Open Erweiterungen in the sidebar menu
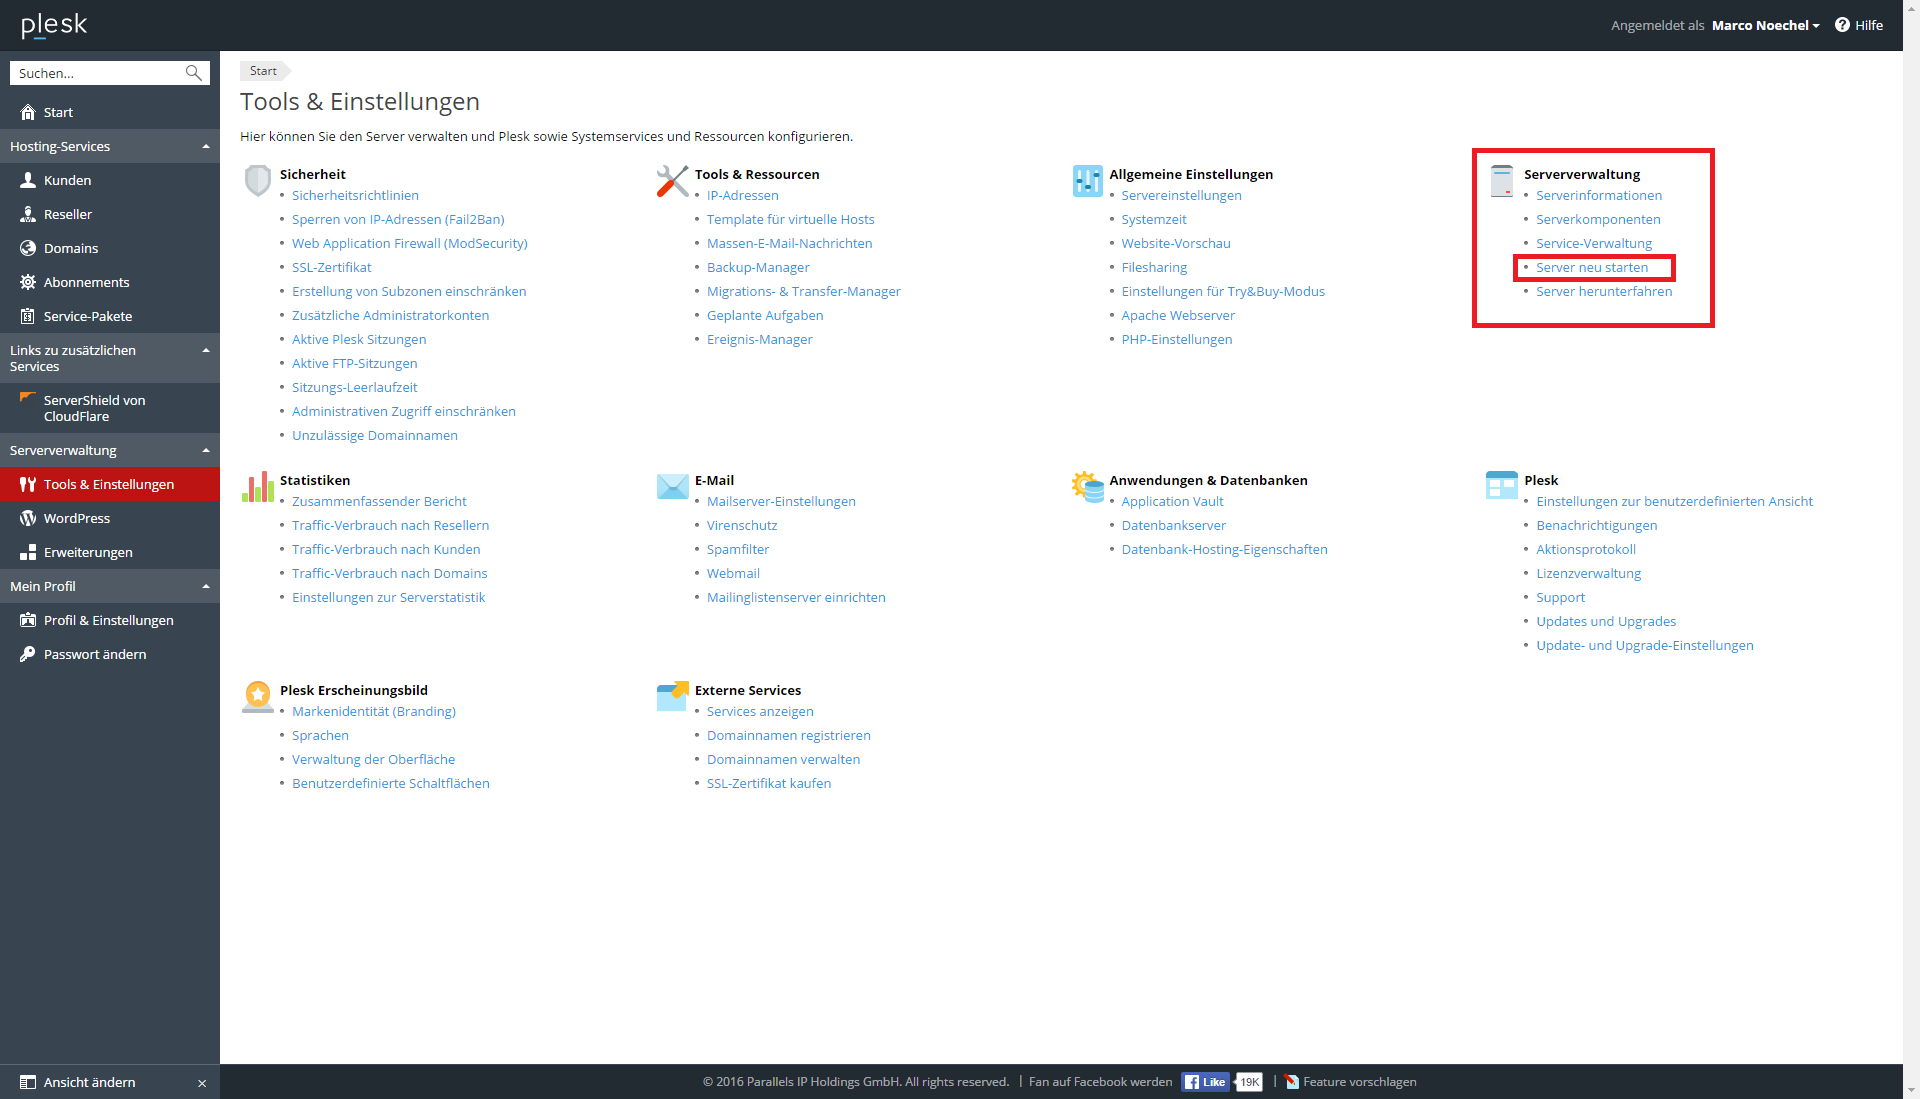Viewport: 1920px width, 1099px height. [110, 552]
